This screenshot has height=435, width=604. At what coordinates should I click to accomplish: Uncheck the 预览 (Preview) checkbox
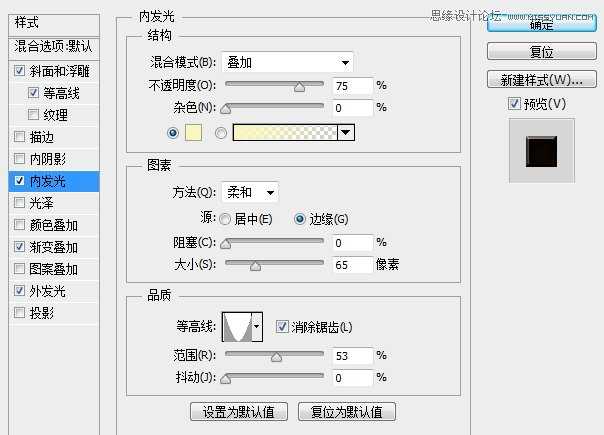click(x=514, y=104)
